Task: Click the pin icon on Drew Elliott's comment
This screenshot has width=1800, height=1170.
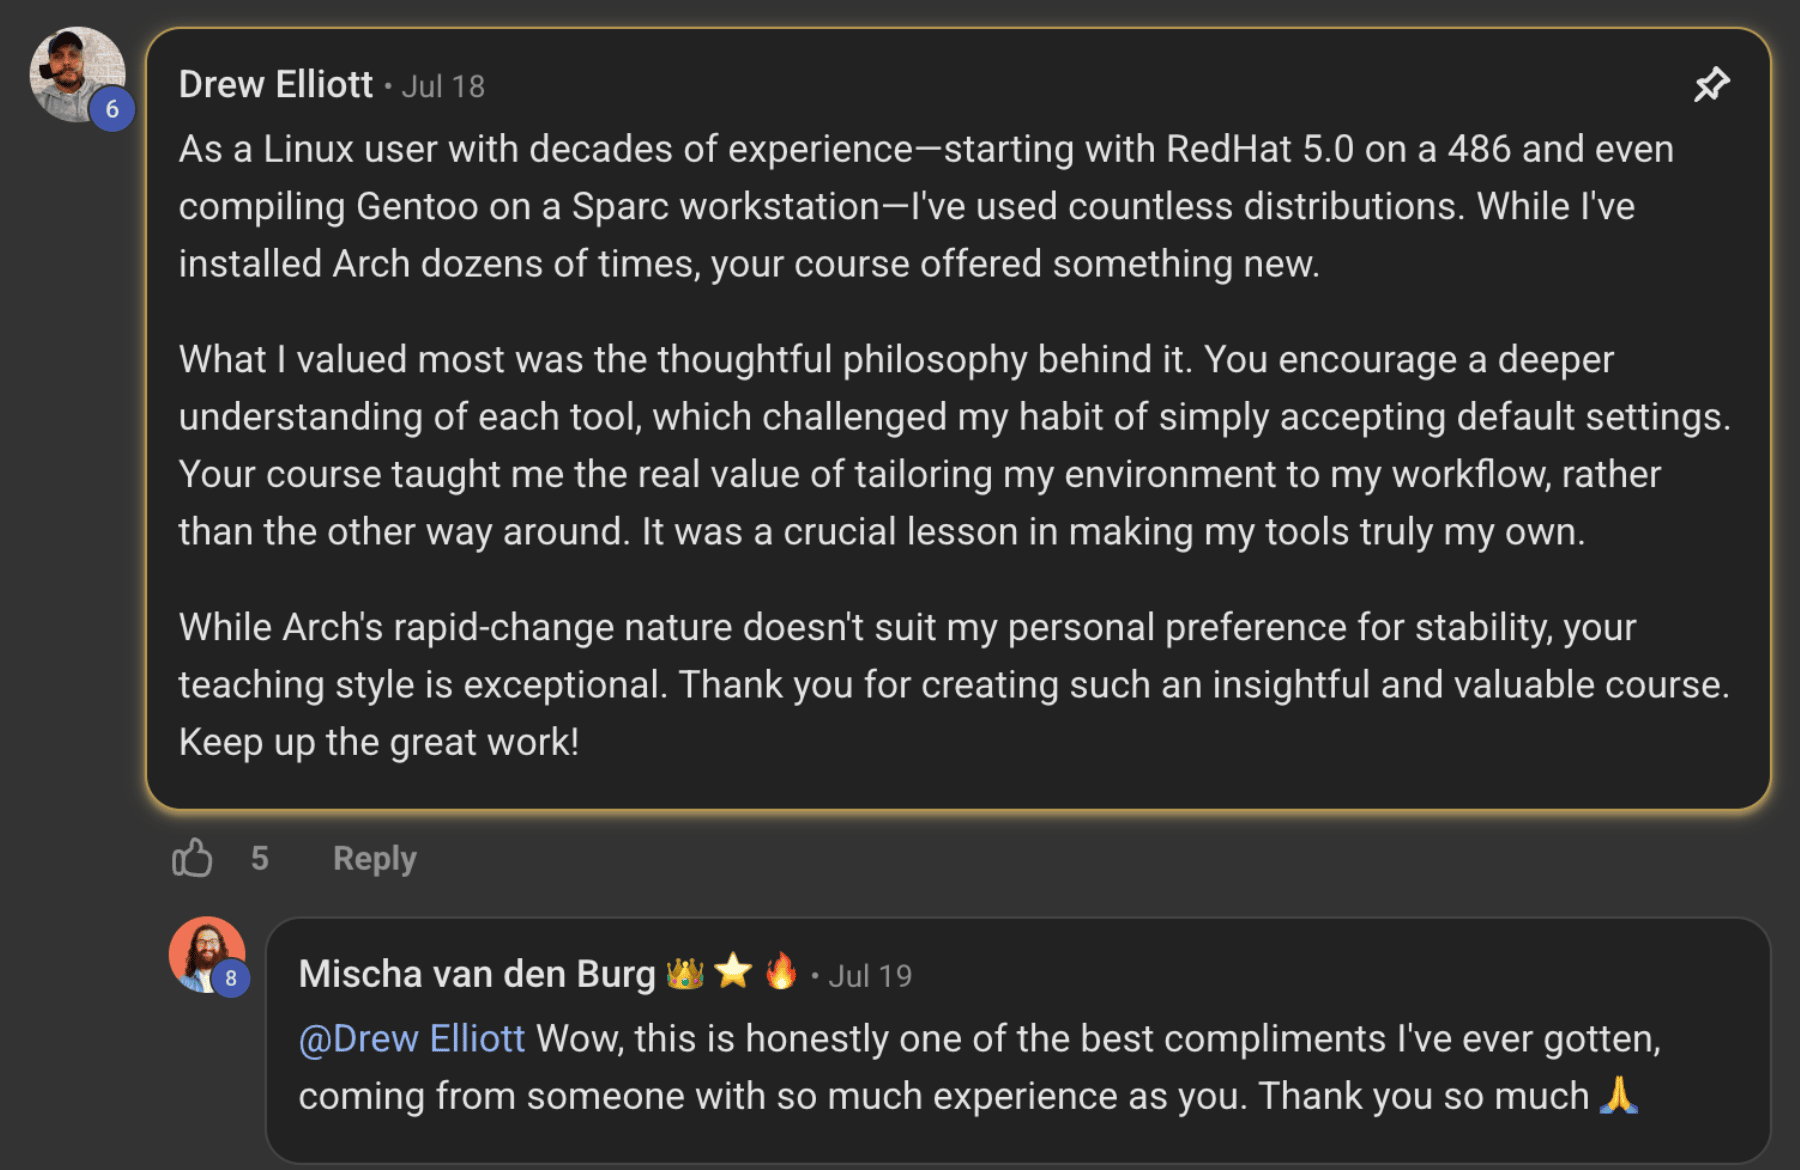Action: click(1711, 85)
